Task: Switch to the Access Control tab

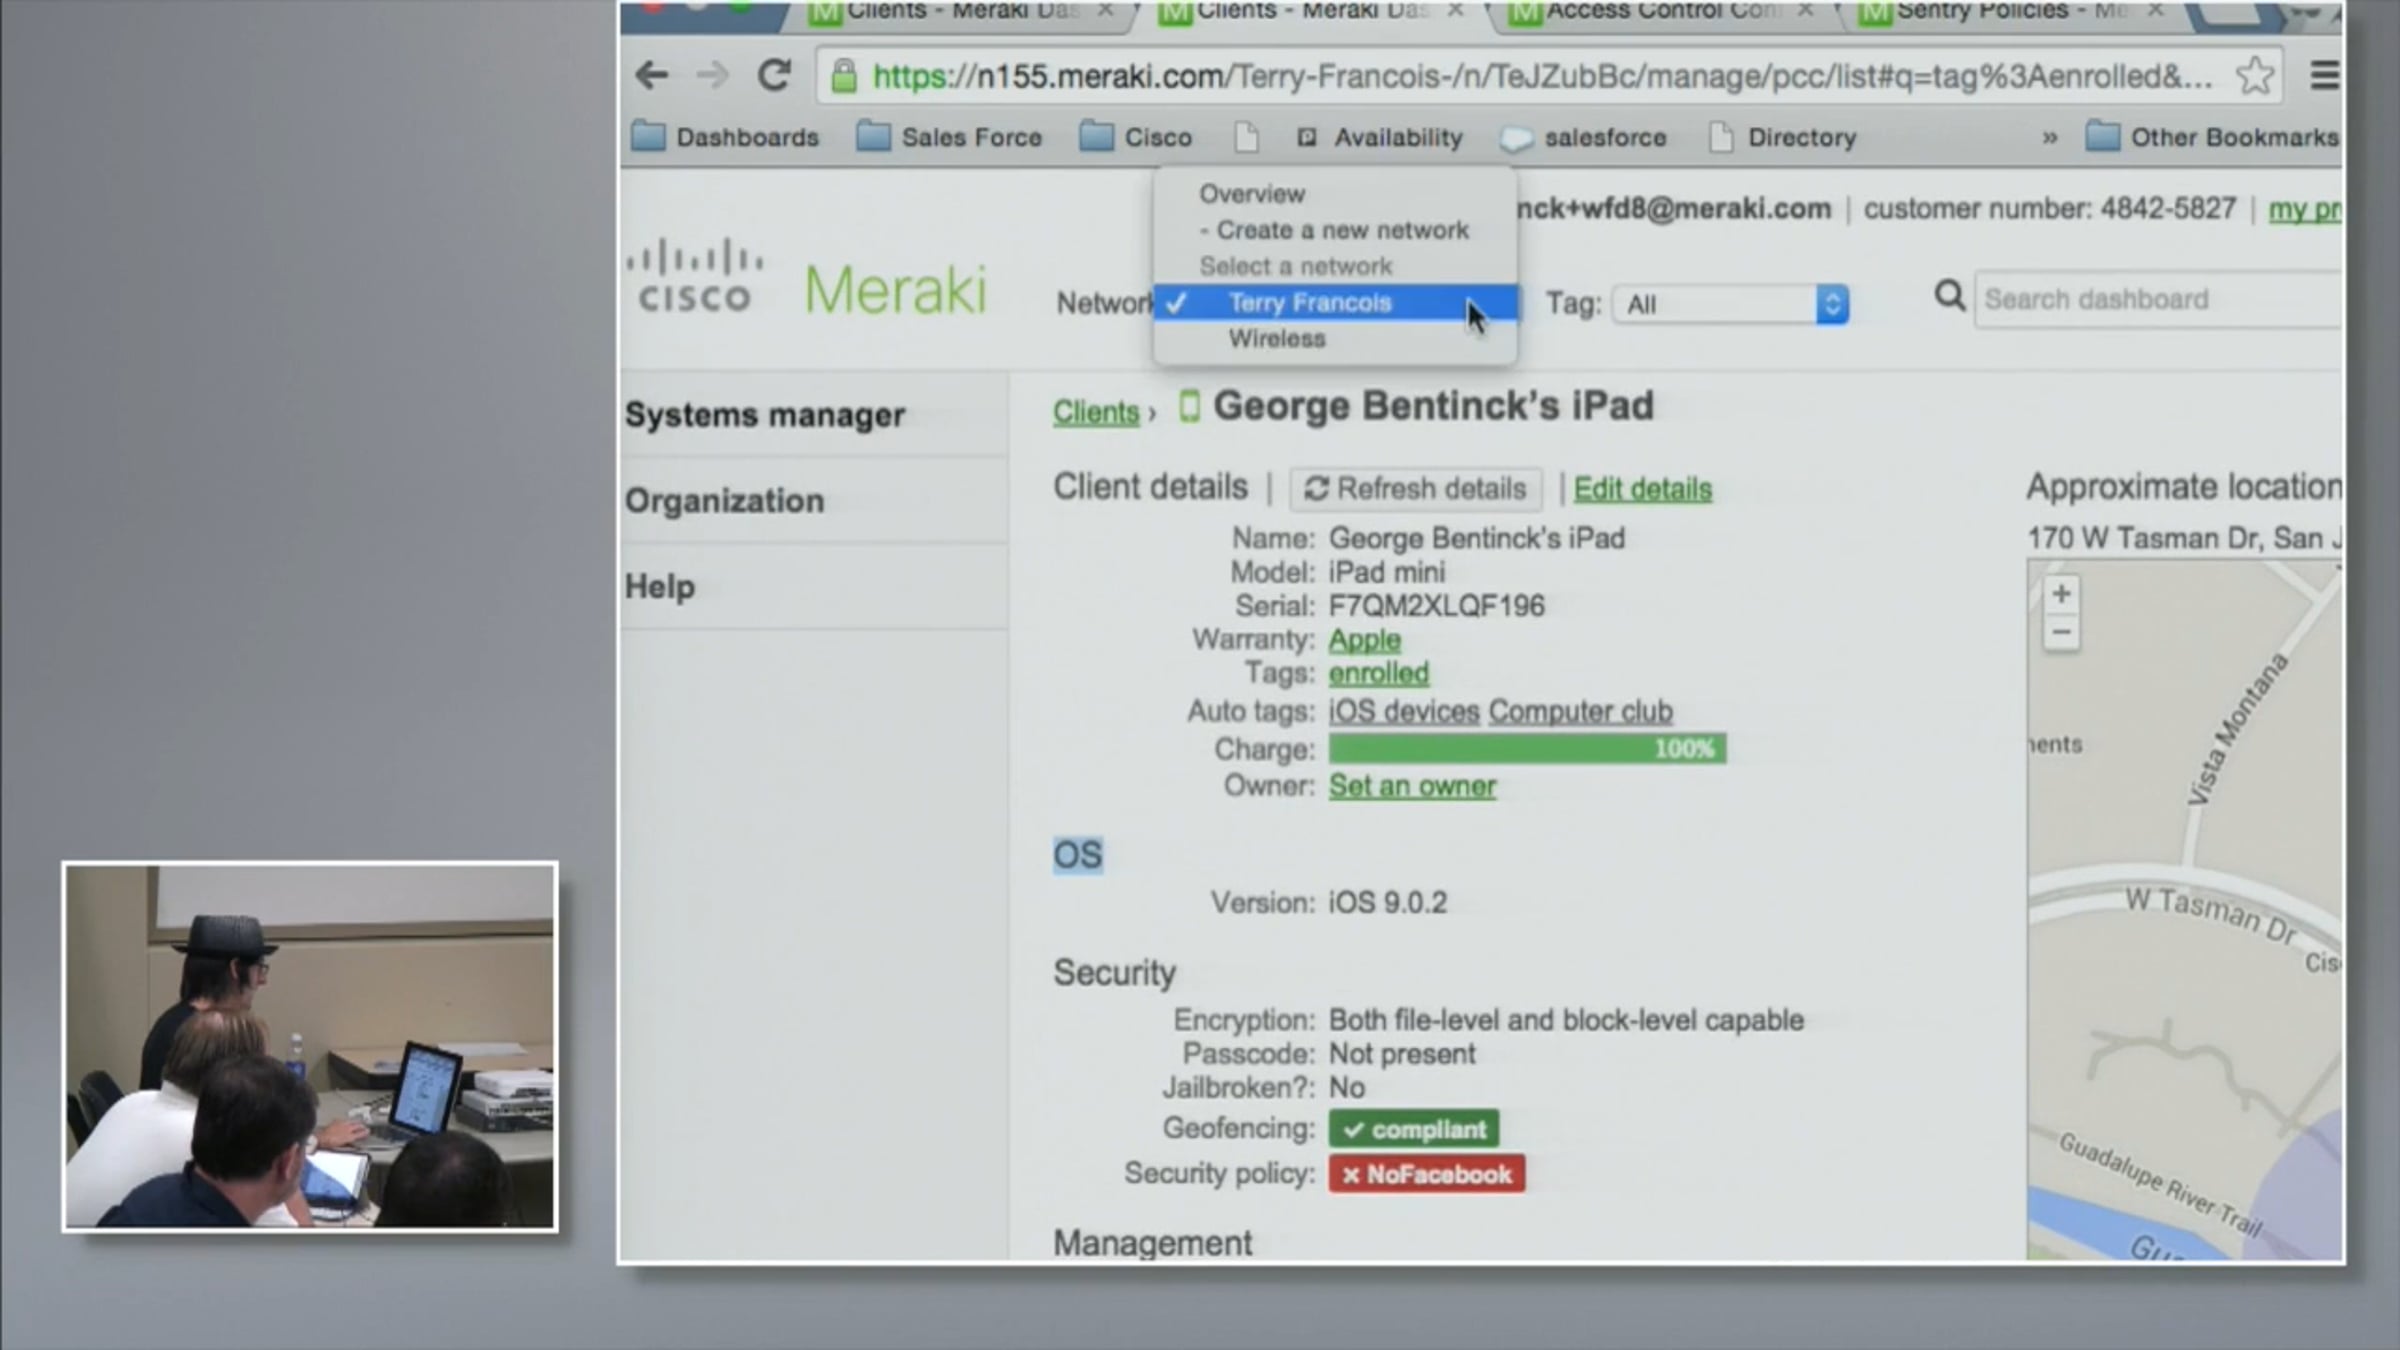Action: [x=1662, y=14]
